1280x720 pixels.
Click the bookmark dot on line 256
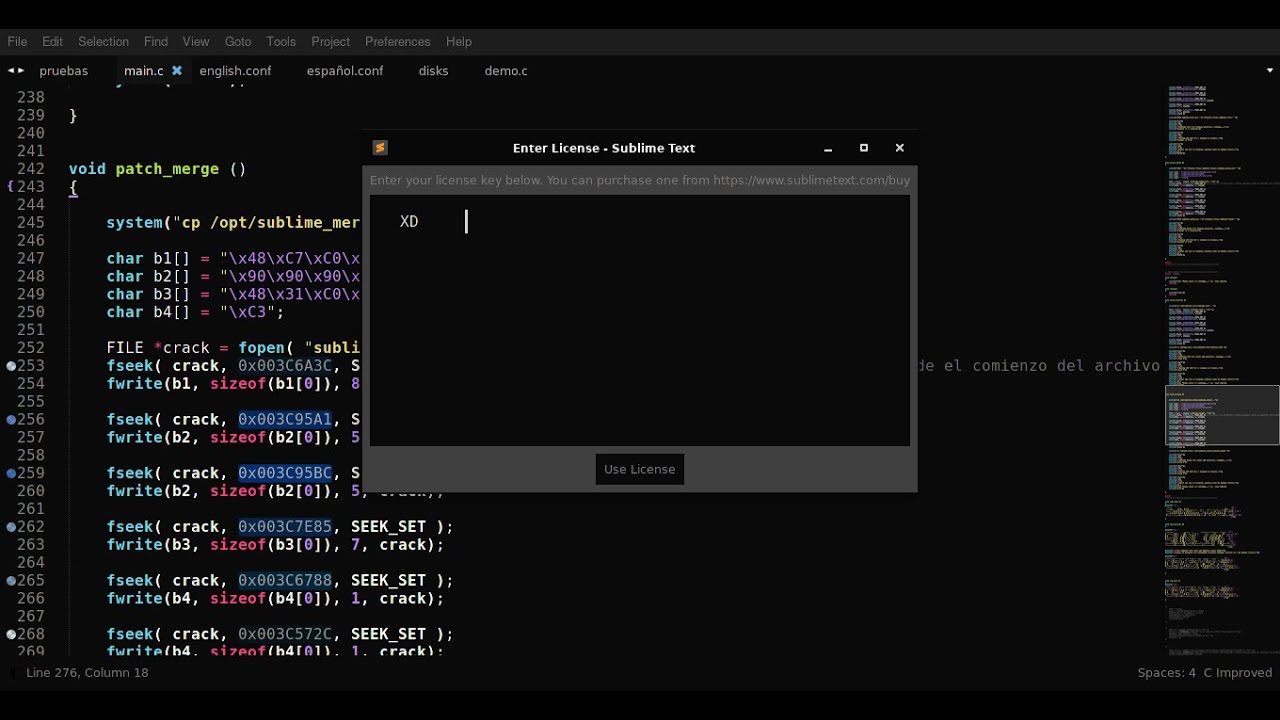click(11, 420)
